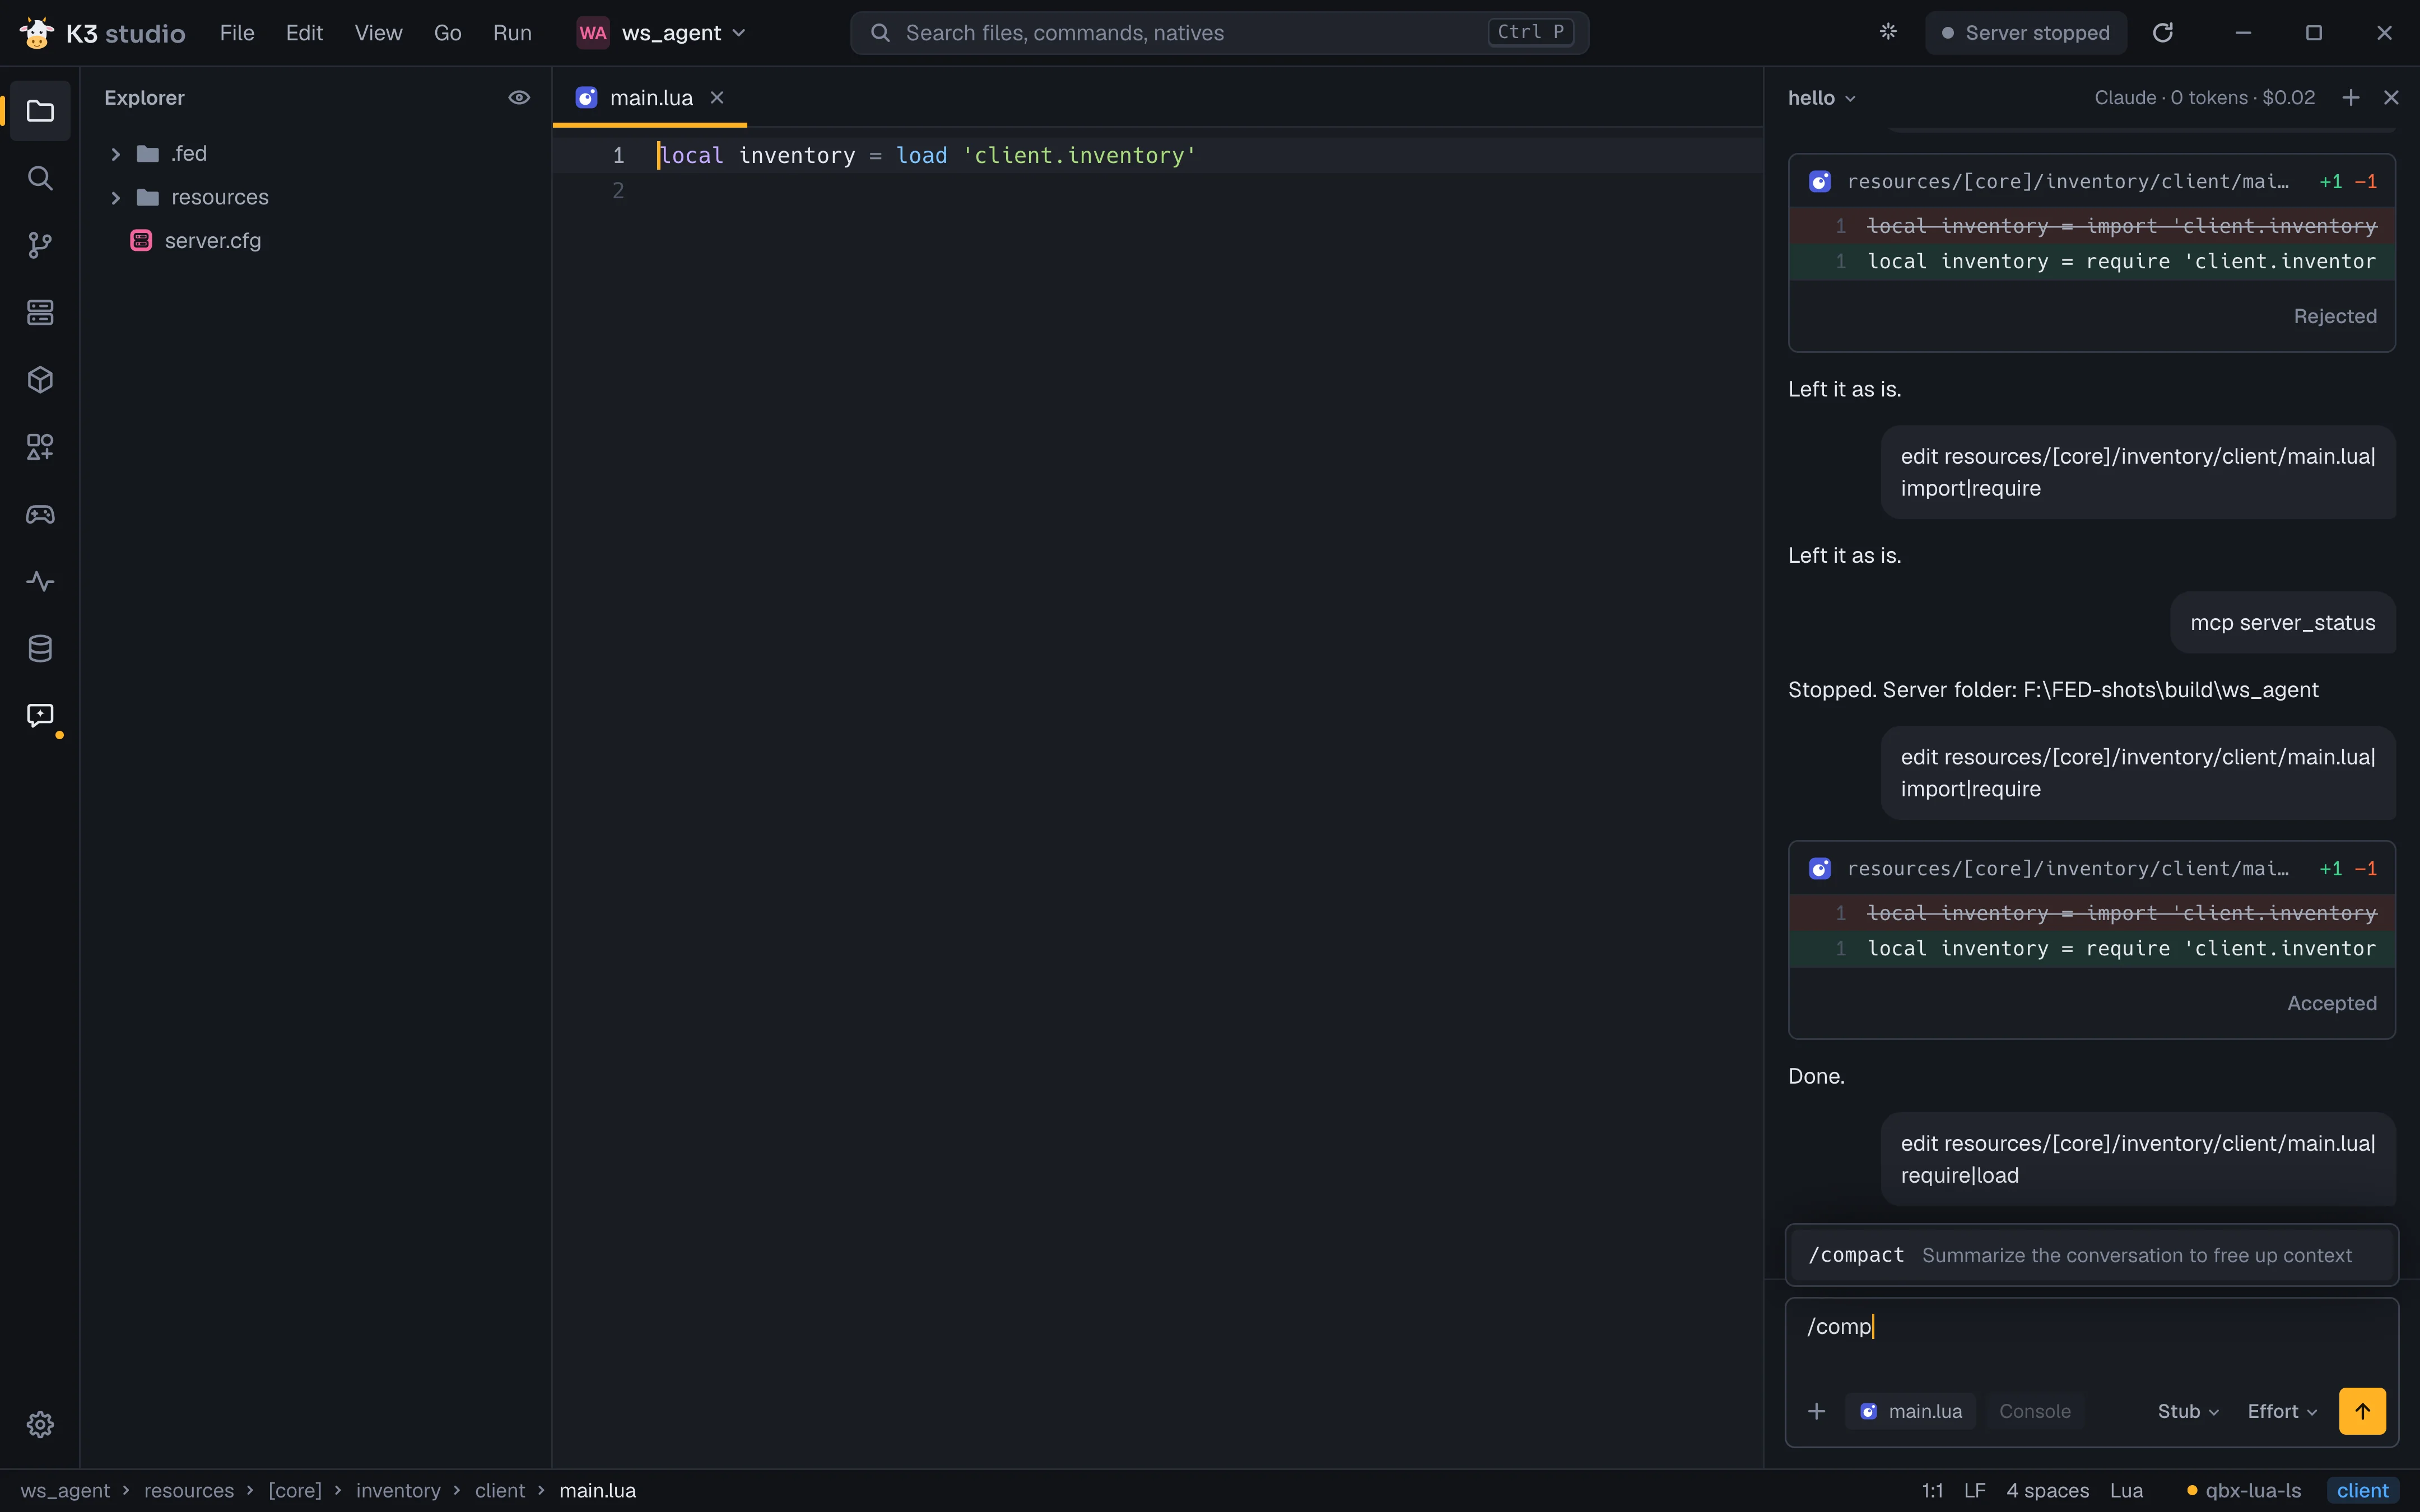Open the server stack panel in sidebar

tap(40, 312)
